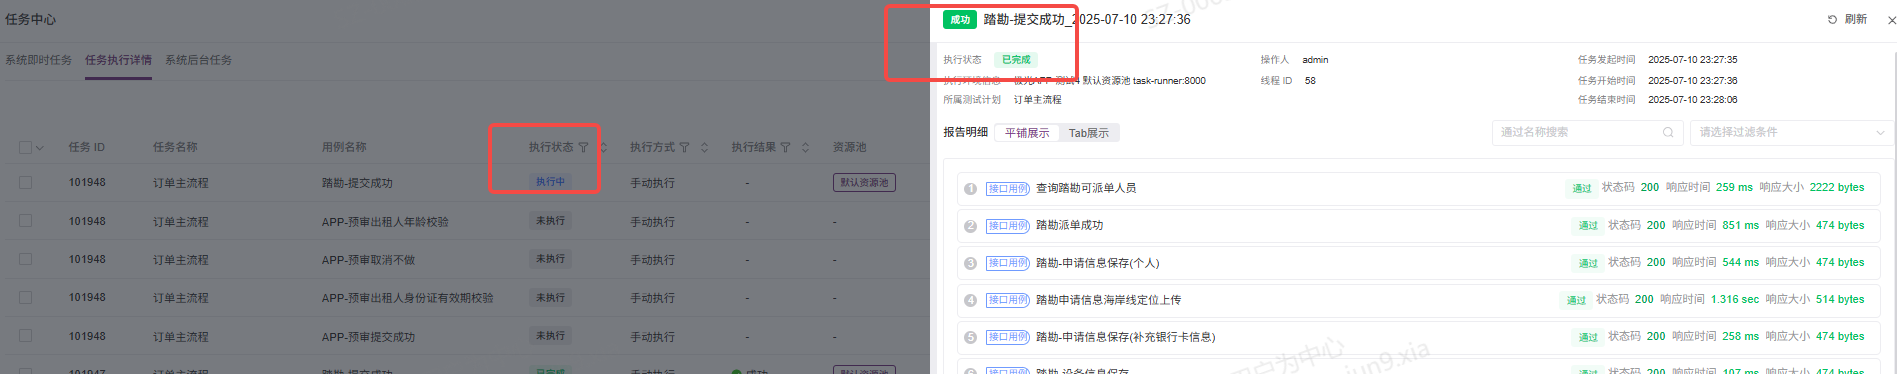
Task: Click step number 4 circle for 踏勘申请信息海岸线定位上传
Action: 970,300
